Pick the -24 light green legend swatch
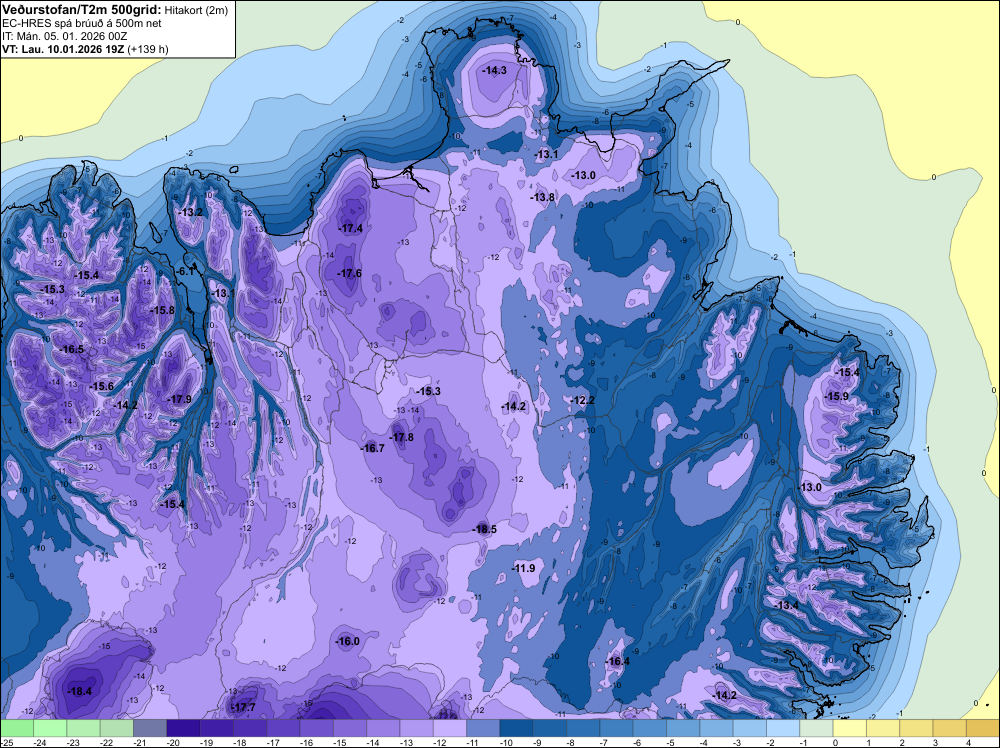The width and height of the screenshot is (1000, 748). (x=50, y=728)
